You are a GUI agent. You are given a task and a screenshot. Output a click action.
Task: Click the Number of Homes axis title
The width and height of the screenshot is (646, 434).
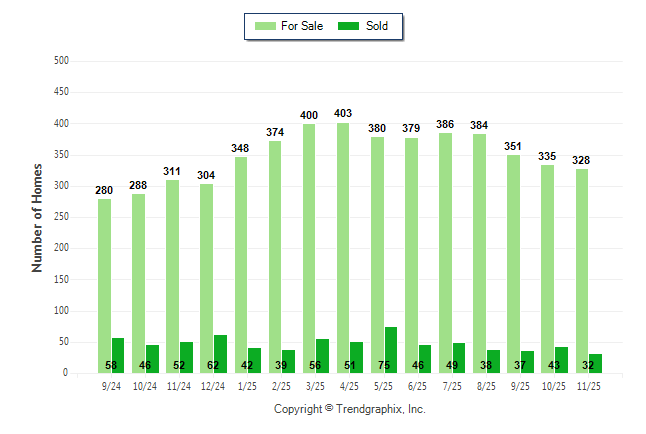coord(38,217)
